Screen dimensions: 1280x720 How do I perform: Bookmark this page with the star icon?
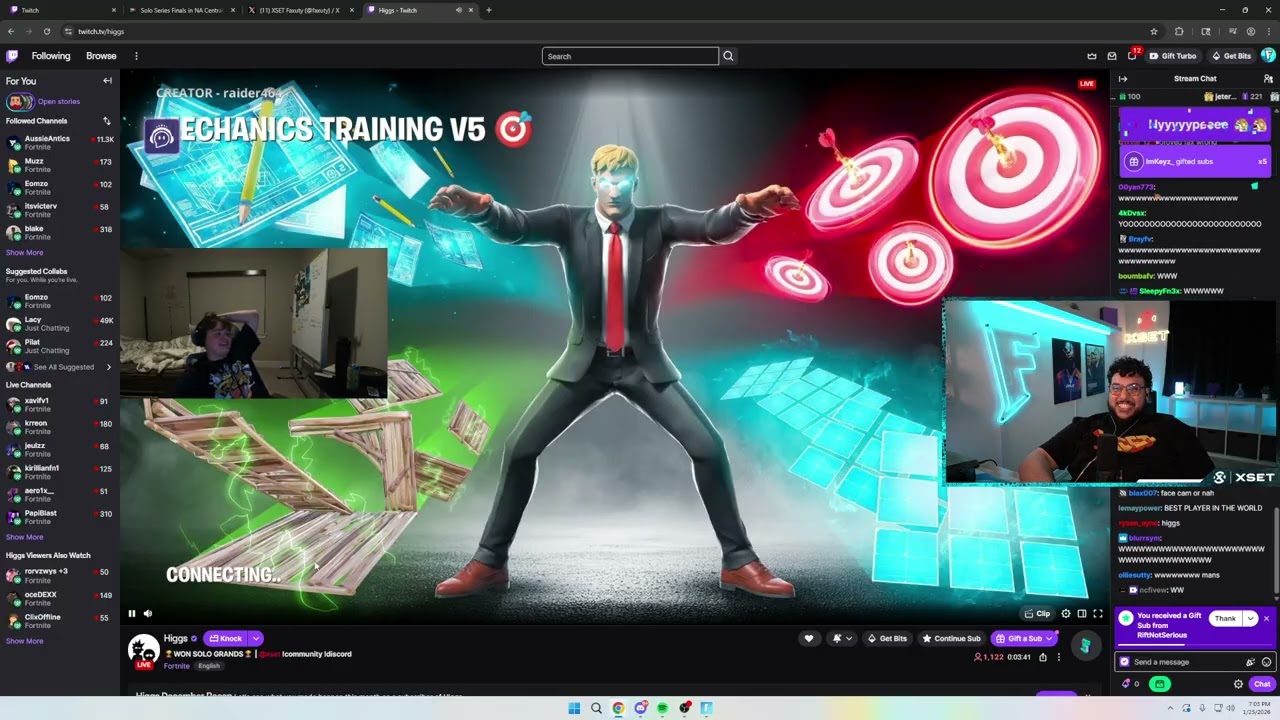1154,31
